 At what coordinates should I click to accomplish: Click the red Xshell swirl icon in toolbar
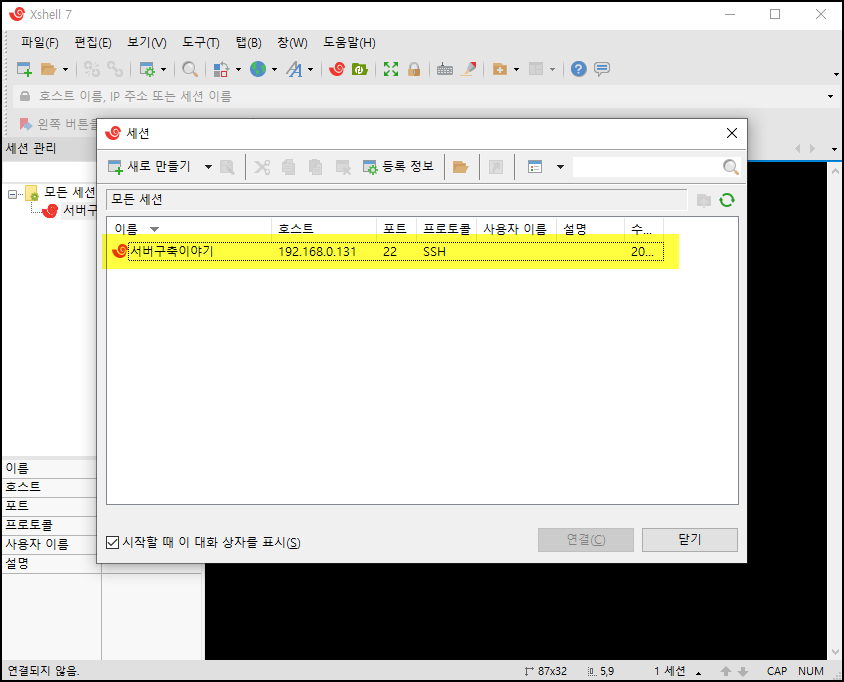pyautogui.click(x=337, y=69)
